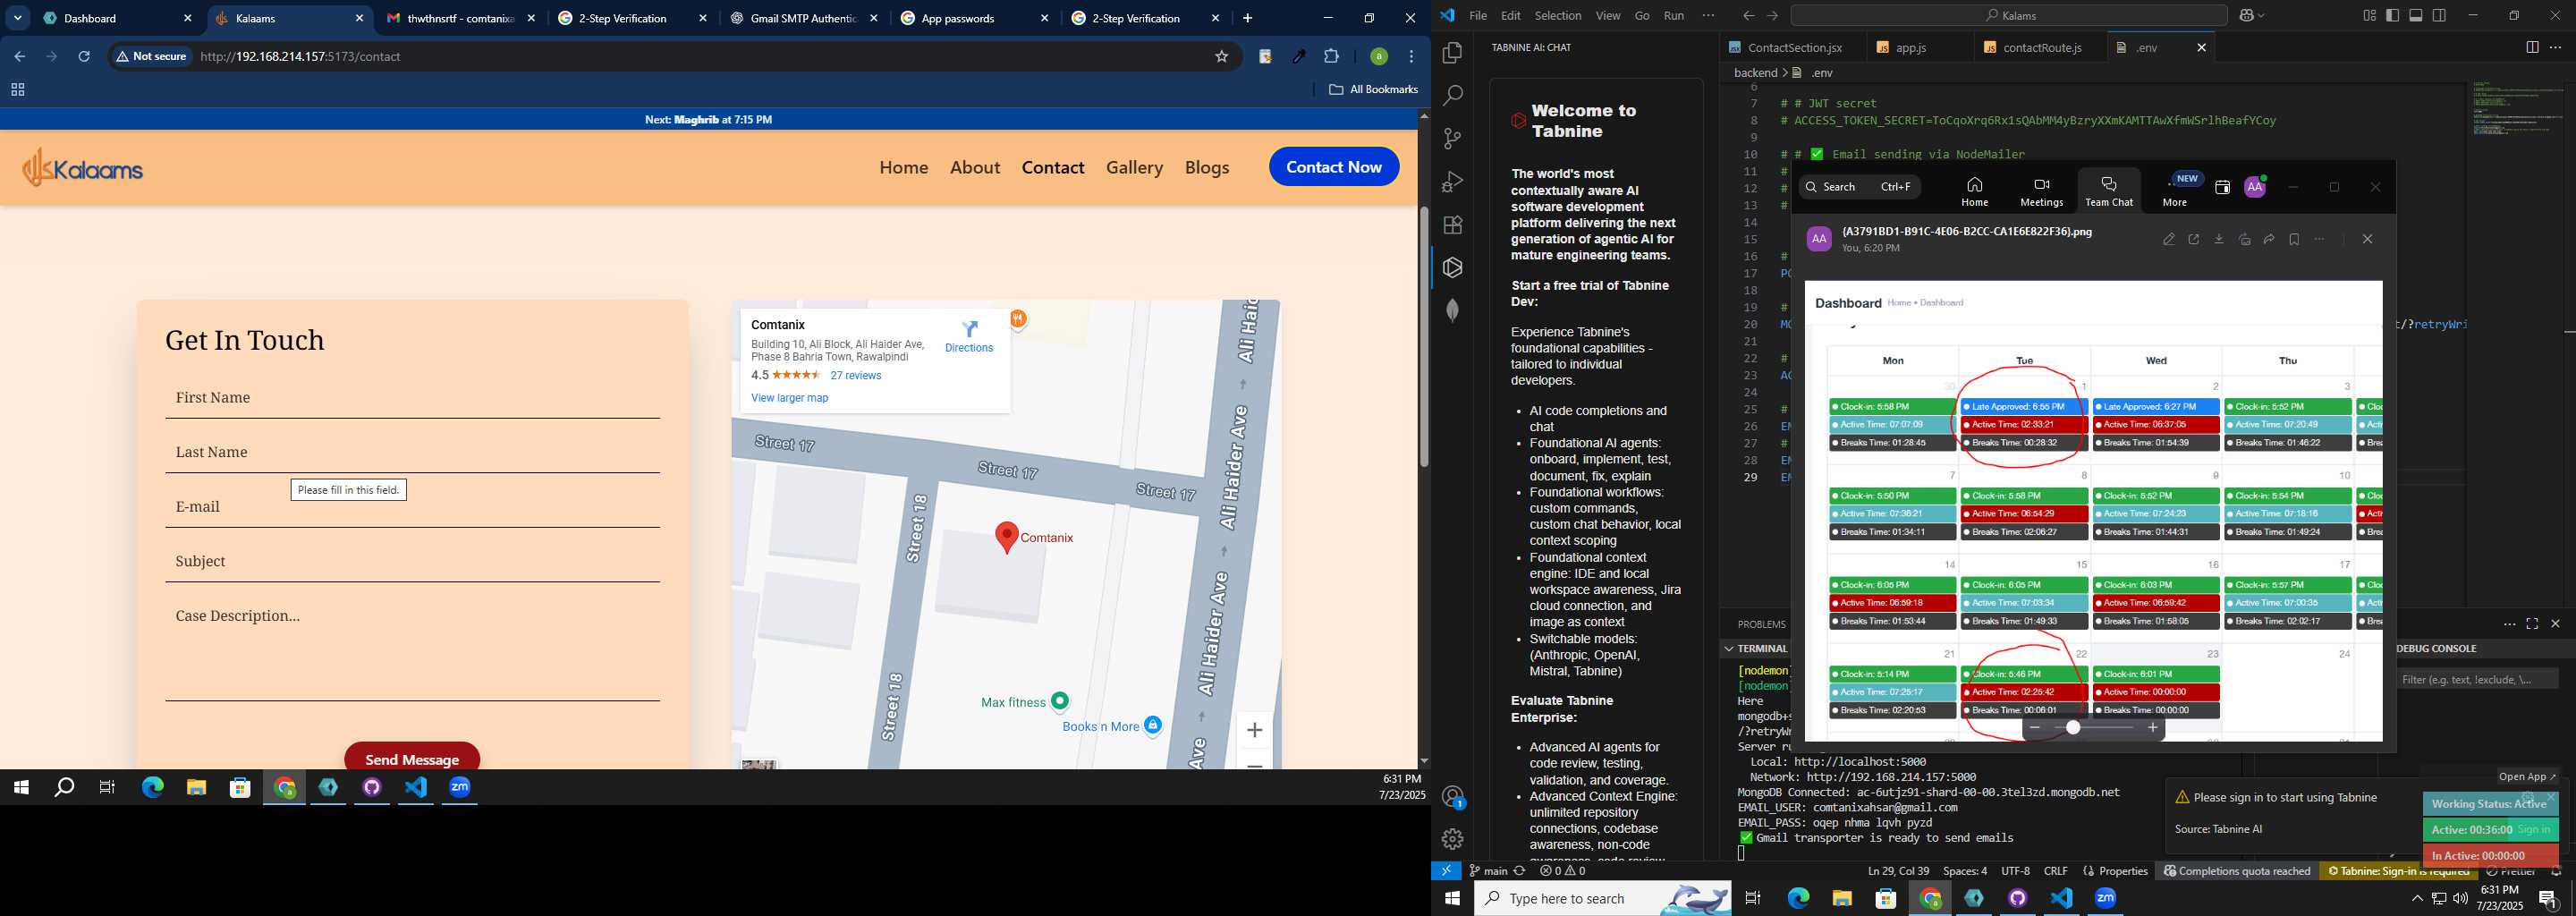Open more options ellipsis in Zoom image viewer
Viewport: 2576px width, 916px height.
point(2320,240)
